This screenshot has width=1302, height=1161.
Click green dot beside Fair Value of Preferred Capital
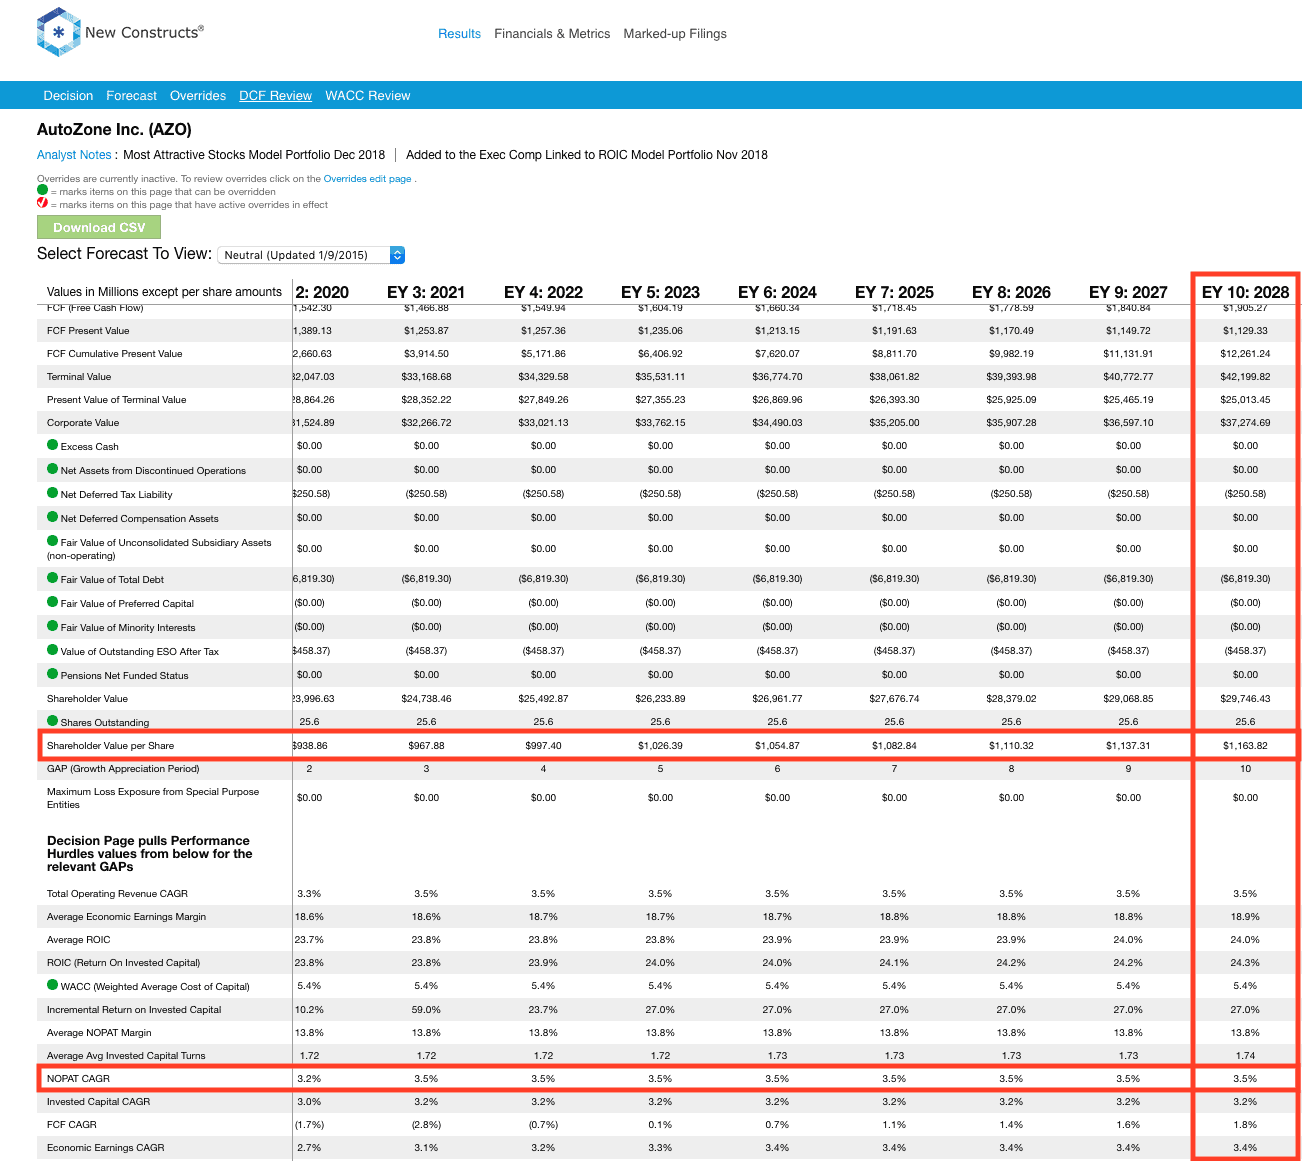coord(53,602)
